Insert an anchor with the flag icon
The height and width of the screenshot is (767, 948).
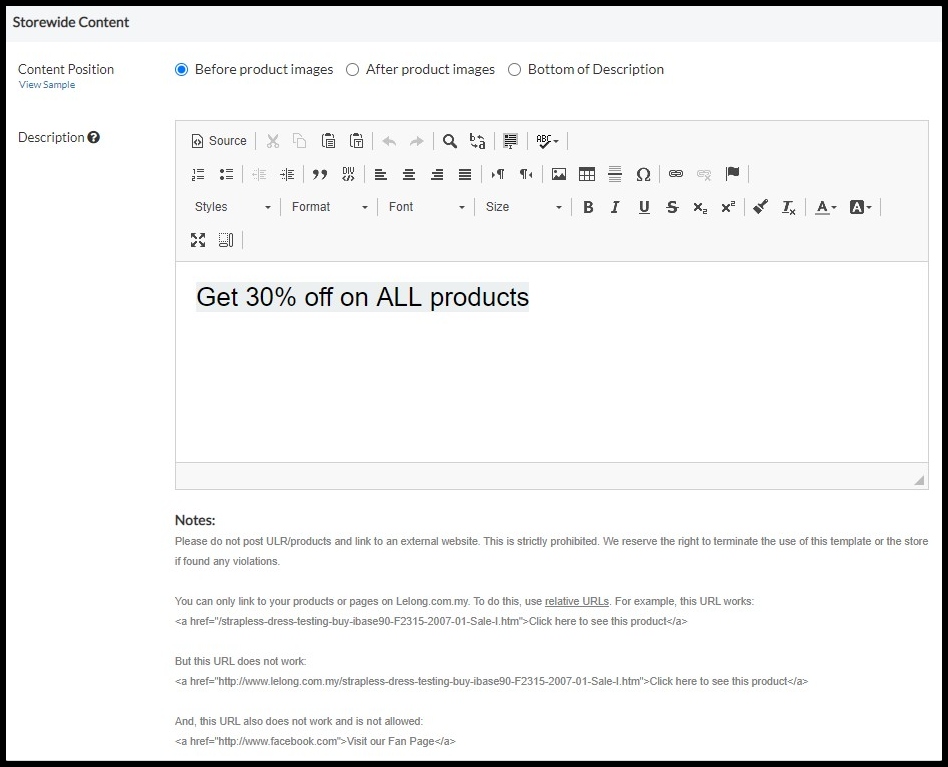pos(732,174)
